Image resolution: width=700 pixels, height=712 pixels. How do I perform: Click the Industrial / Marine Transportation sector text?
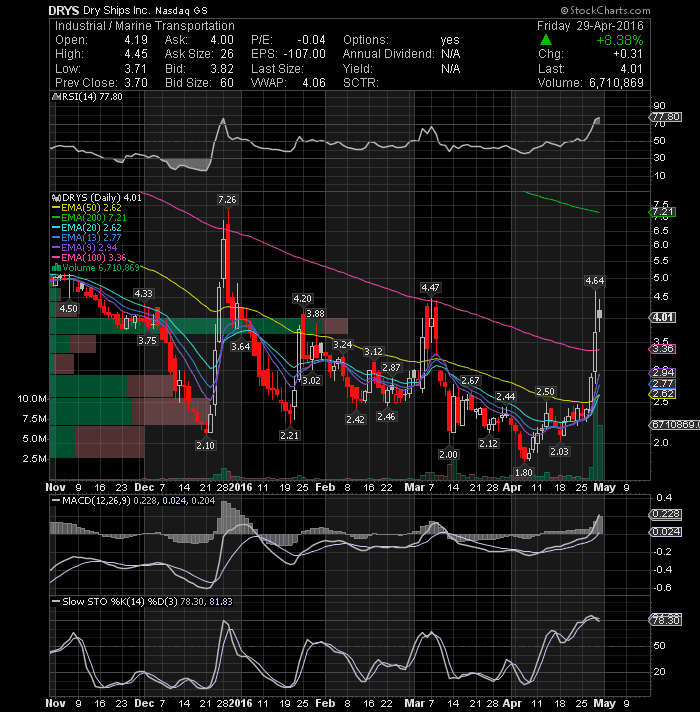145,26
